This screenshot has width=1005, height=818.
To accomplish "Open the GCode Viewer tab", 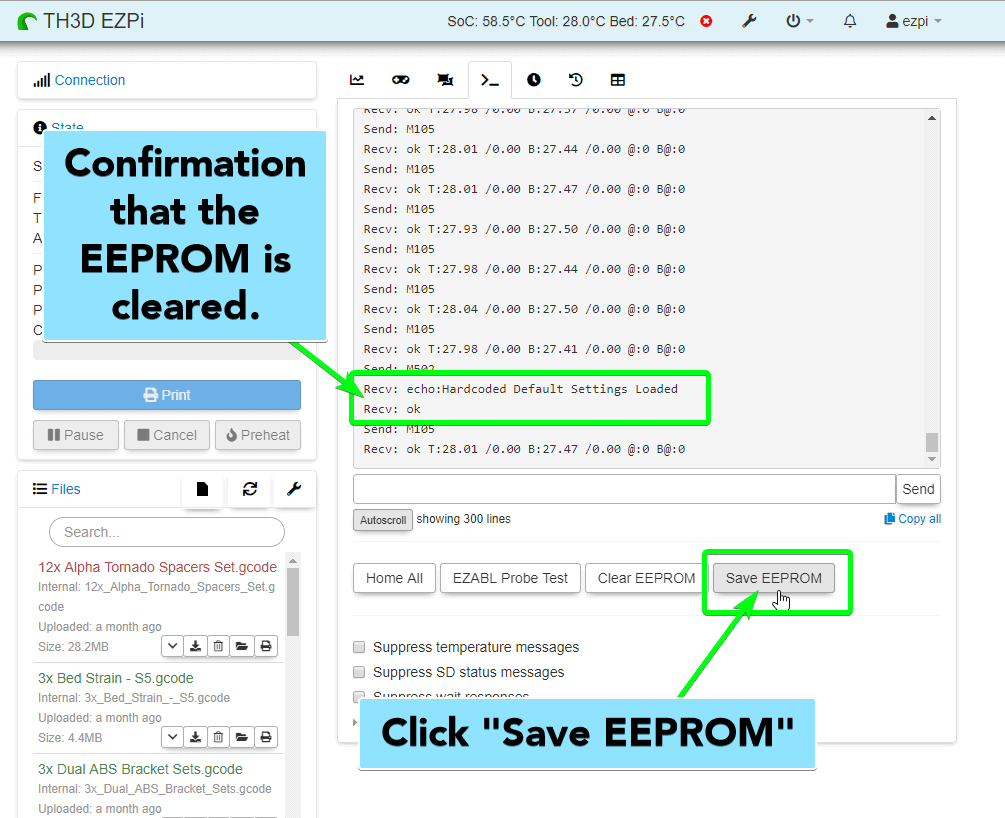I will [445, 79].
